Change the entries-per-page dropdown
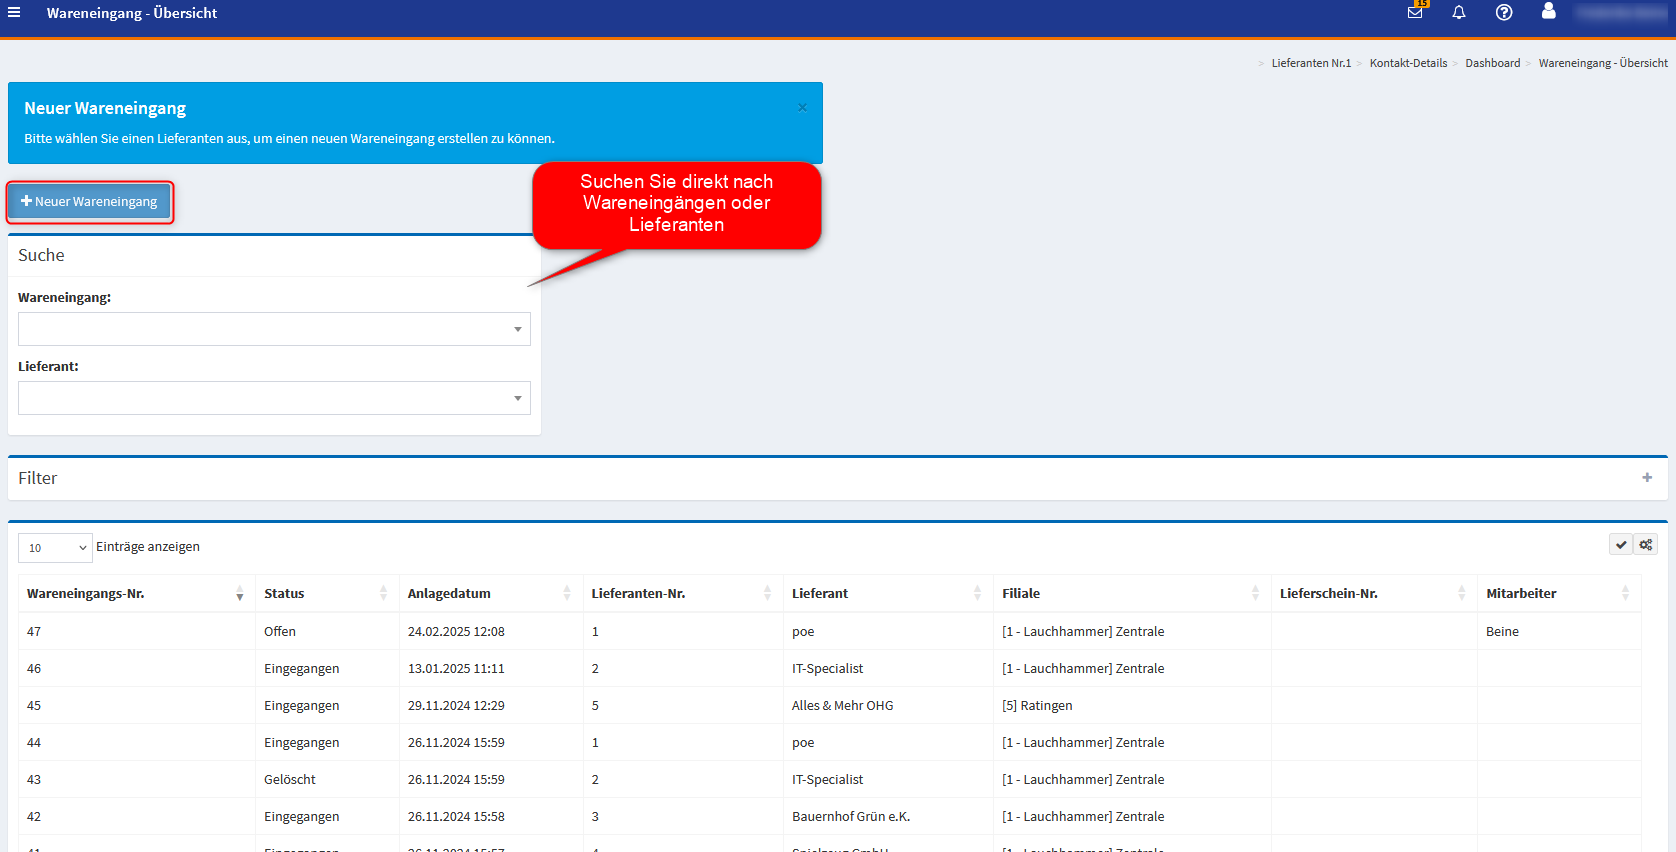This screenshot has width=1676, height=852. pos(56,548)
